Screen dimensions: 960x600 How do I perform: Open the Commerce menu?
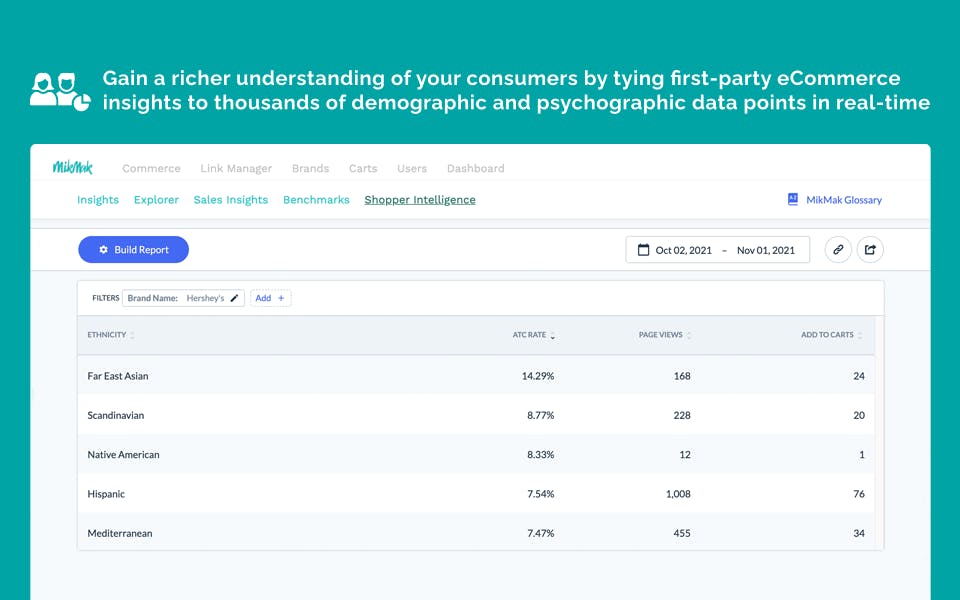tap(151, 169)
